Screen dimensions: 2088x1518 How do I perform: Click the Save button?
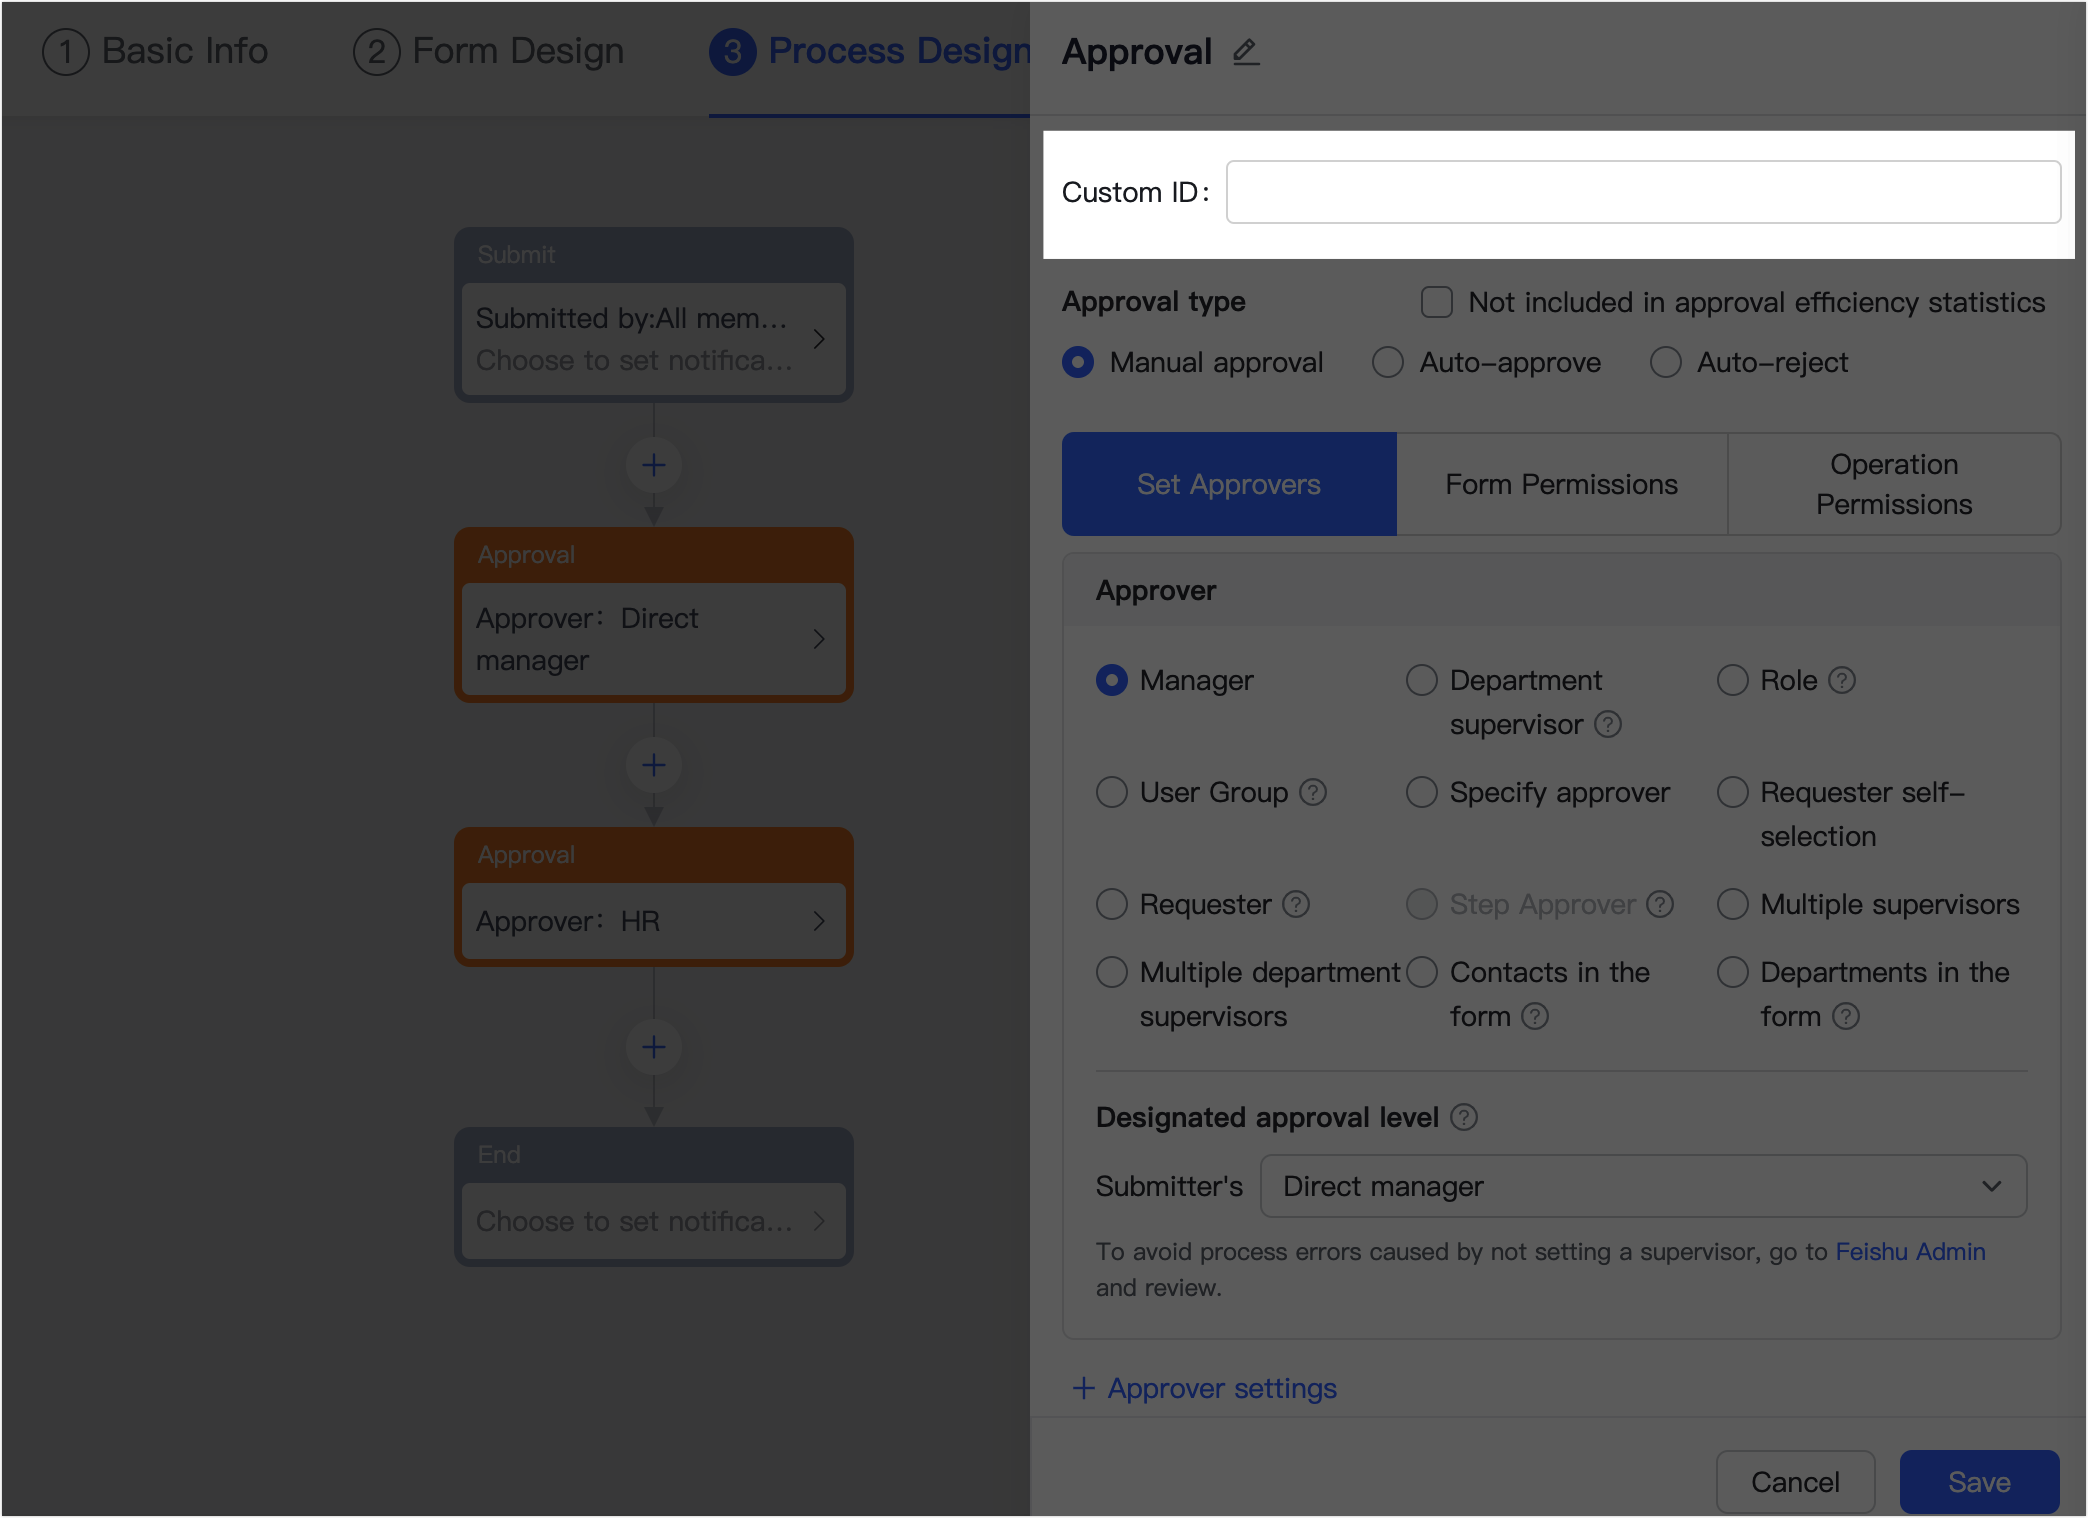click(1979, 1482)
